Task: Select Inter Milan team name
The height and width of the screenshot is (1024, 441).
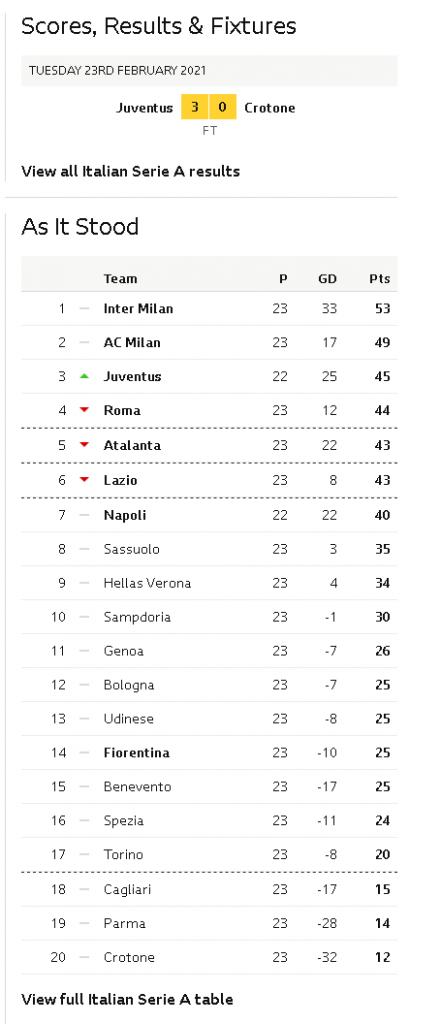Action: click(x=139, y=308)
